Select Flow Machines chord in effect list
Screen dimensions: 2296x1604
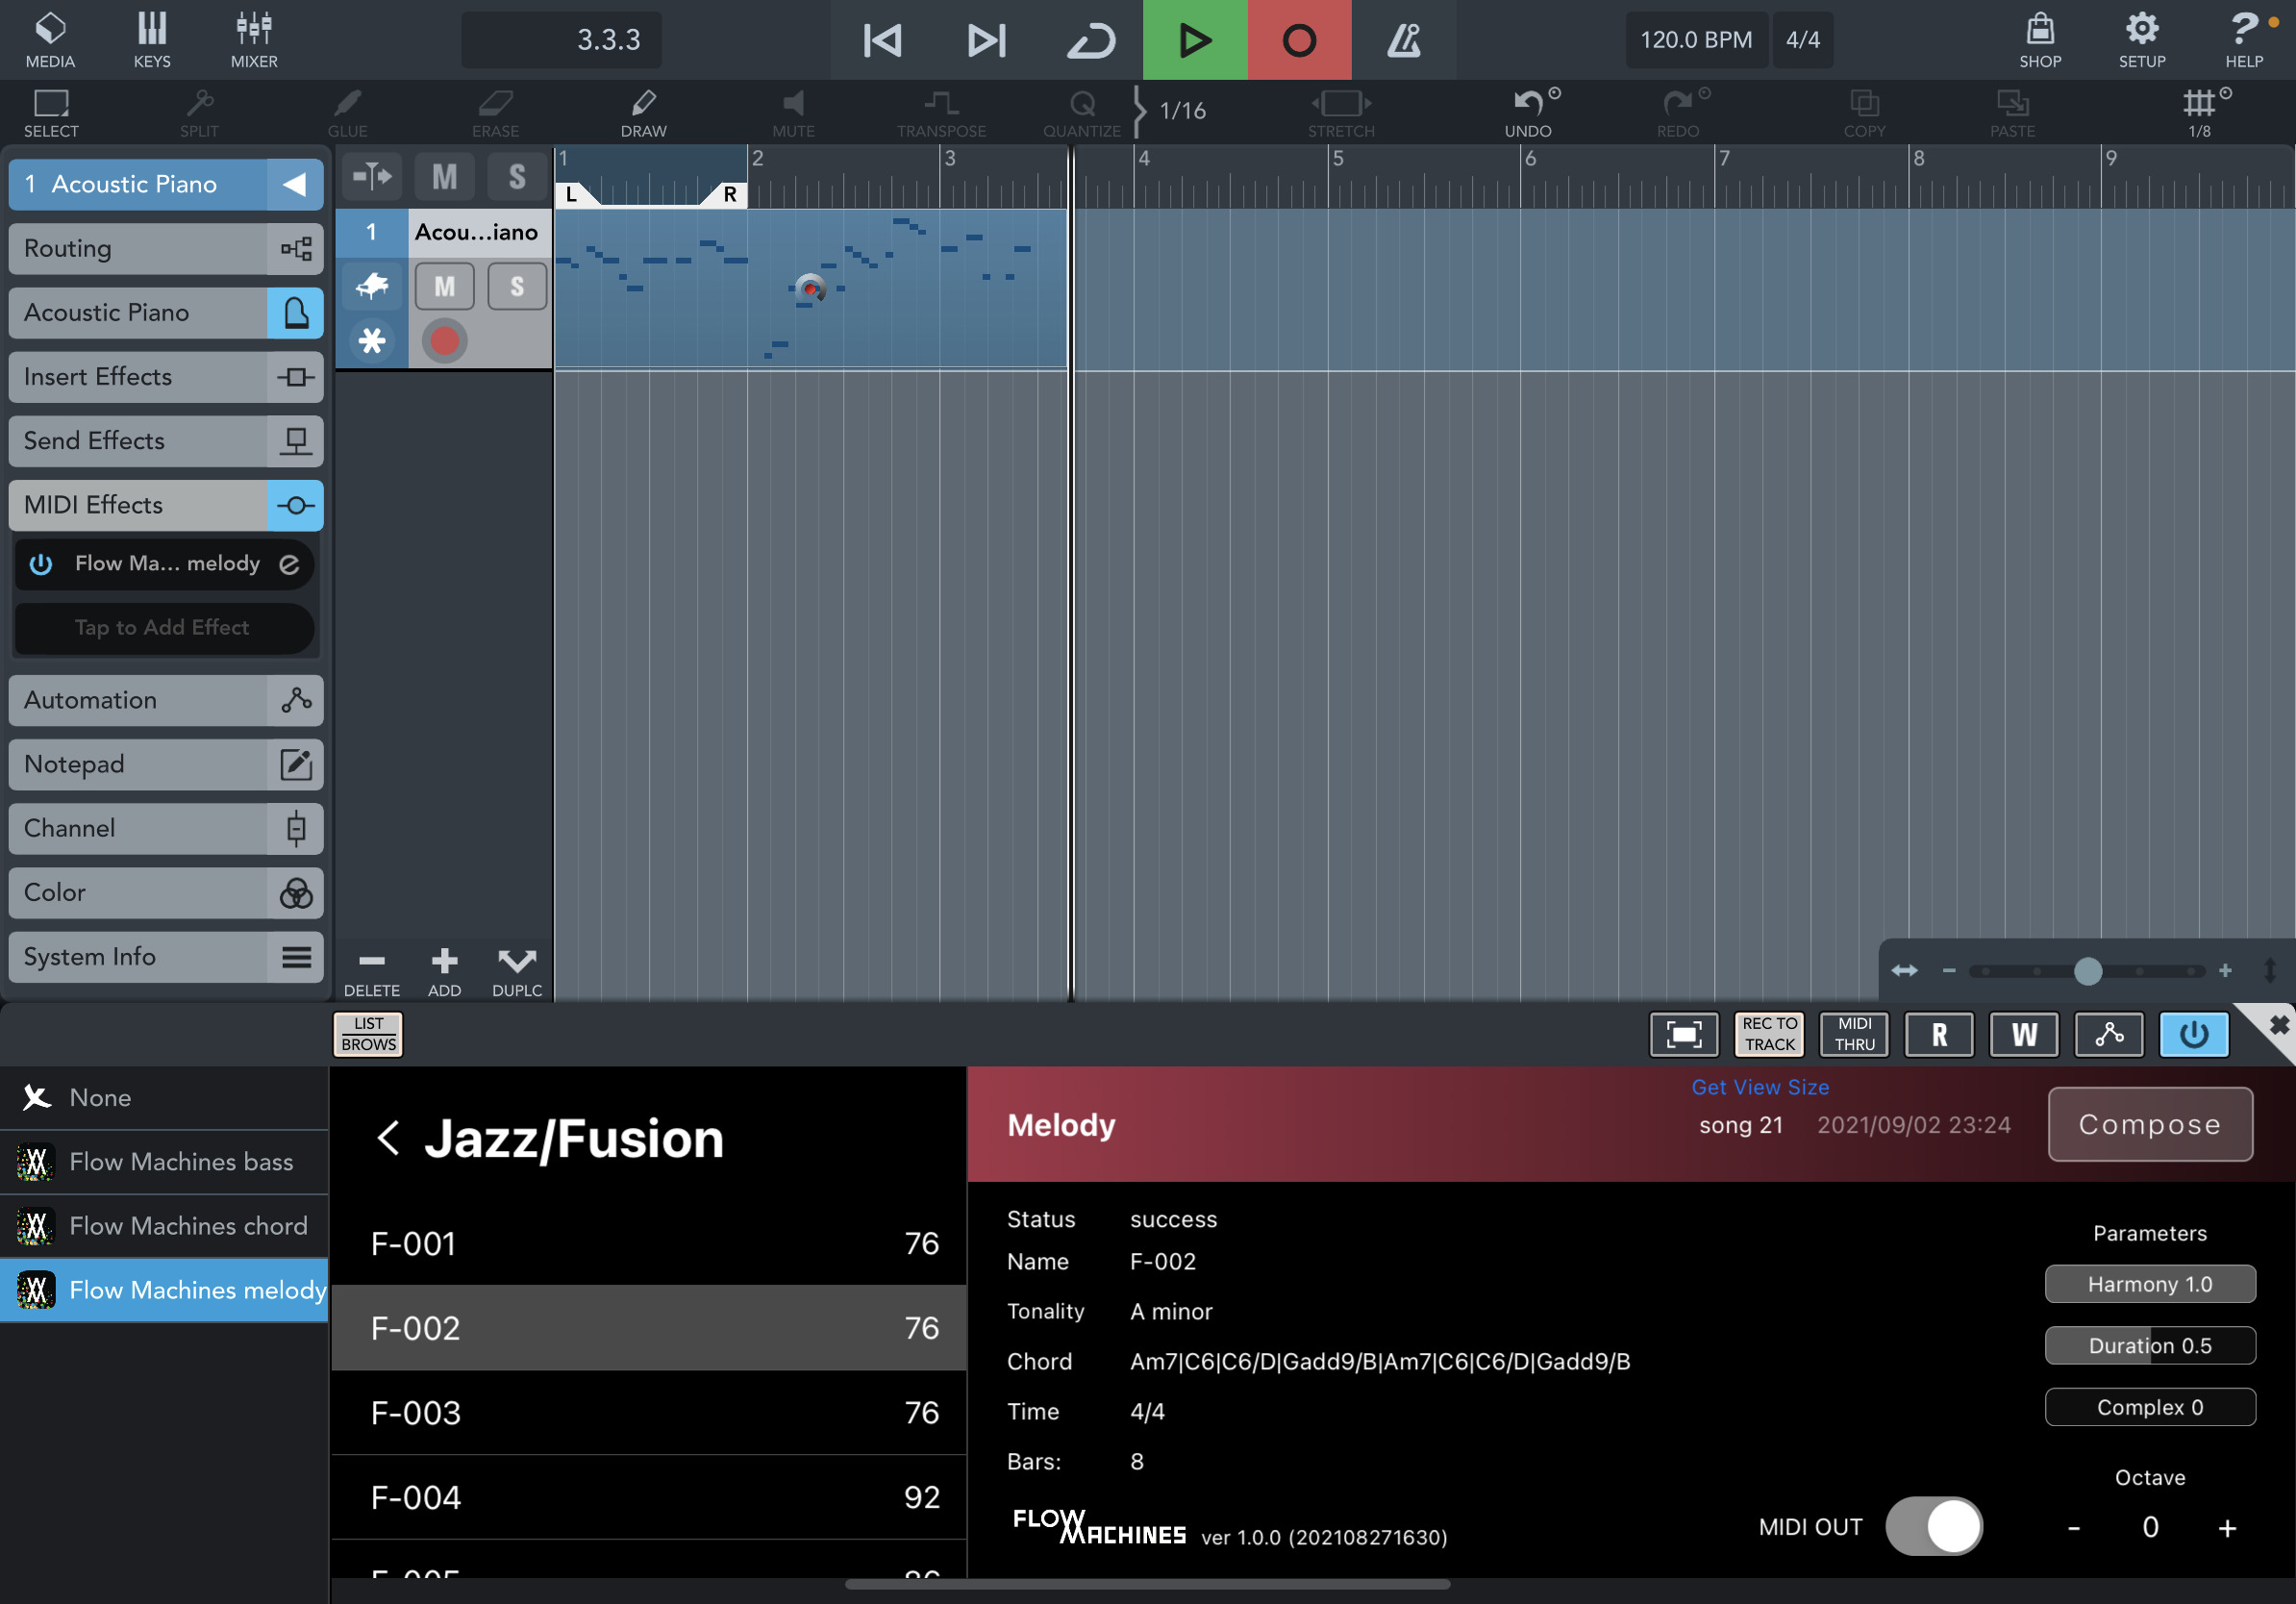[164, 1226]
